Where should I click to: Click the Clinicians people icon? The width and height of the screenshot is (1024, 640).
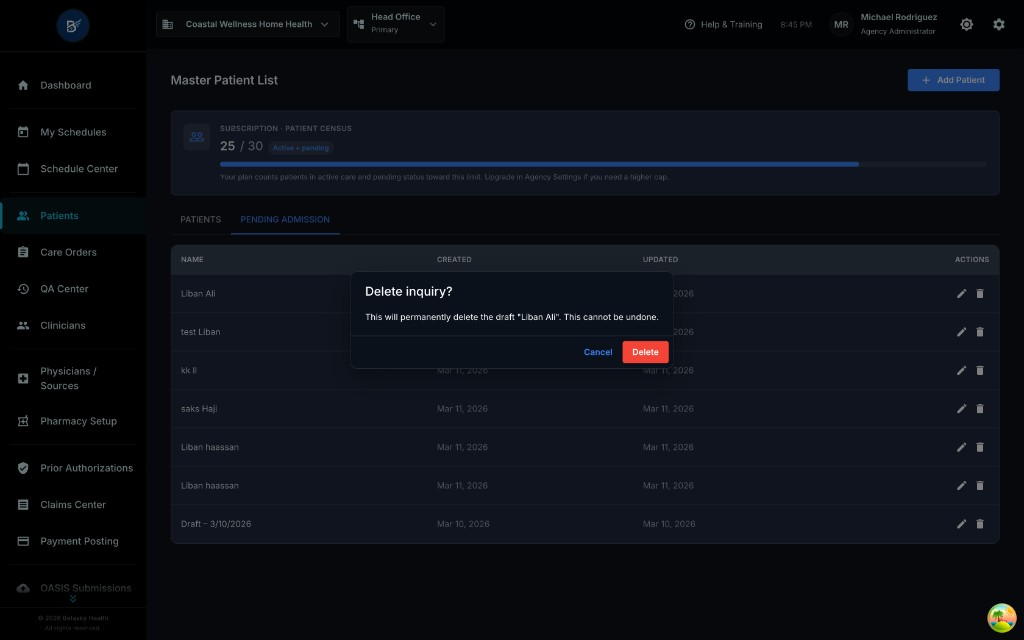pyautogui.click(x=23, y=325)
